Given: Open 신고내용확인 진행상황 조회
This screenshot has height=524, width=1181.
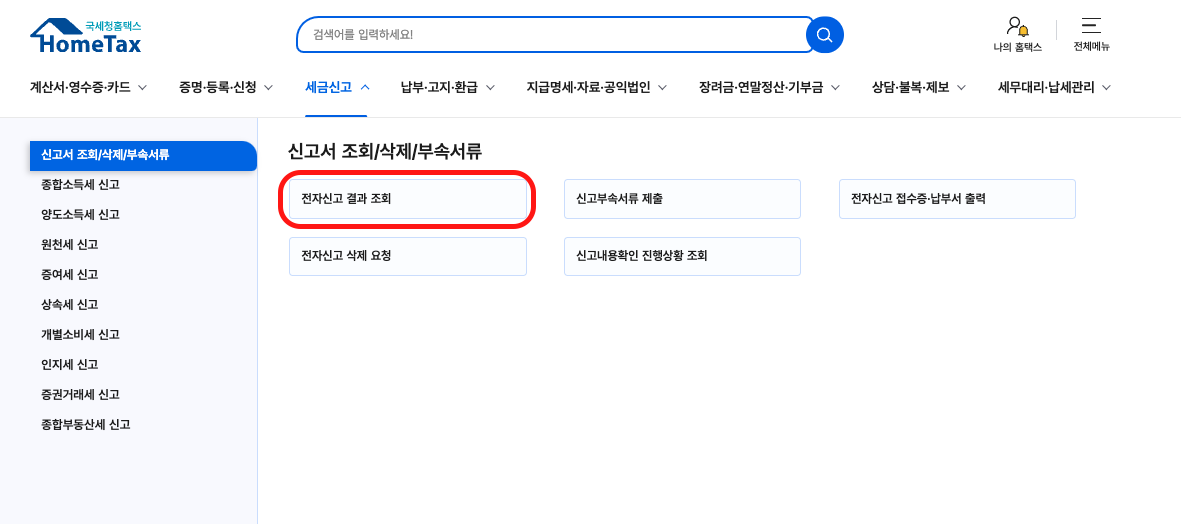Looking at the screenshot, I should 682,256.
